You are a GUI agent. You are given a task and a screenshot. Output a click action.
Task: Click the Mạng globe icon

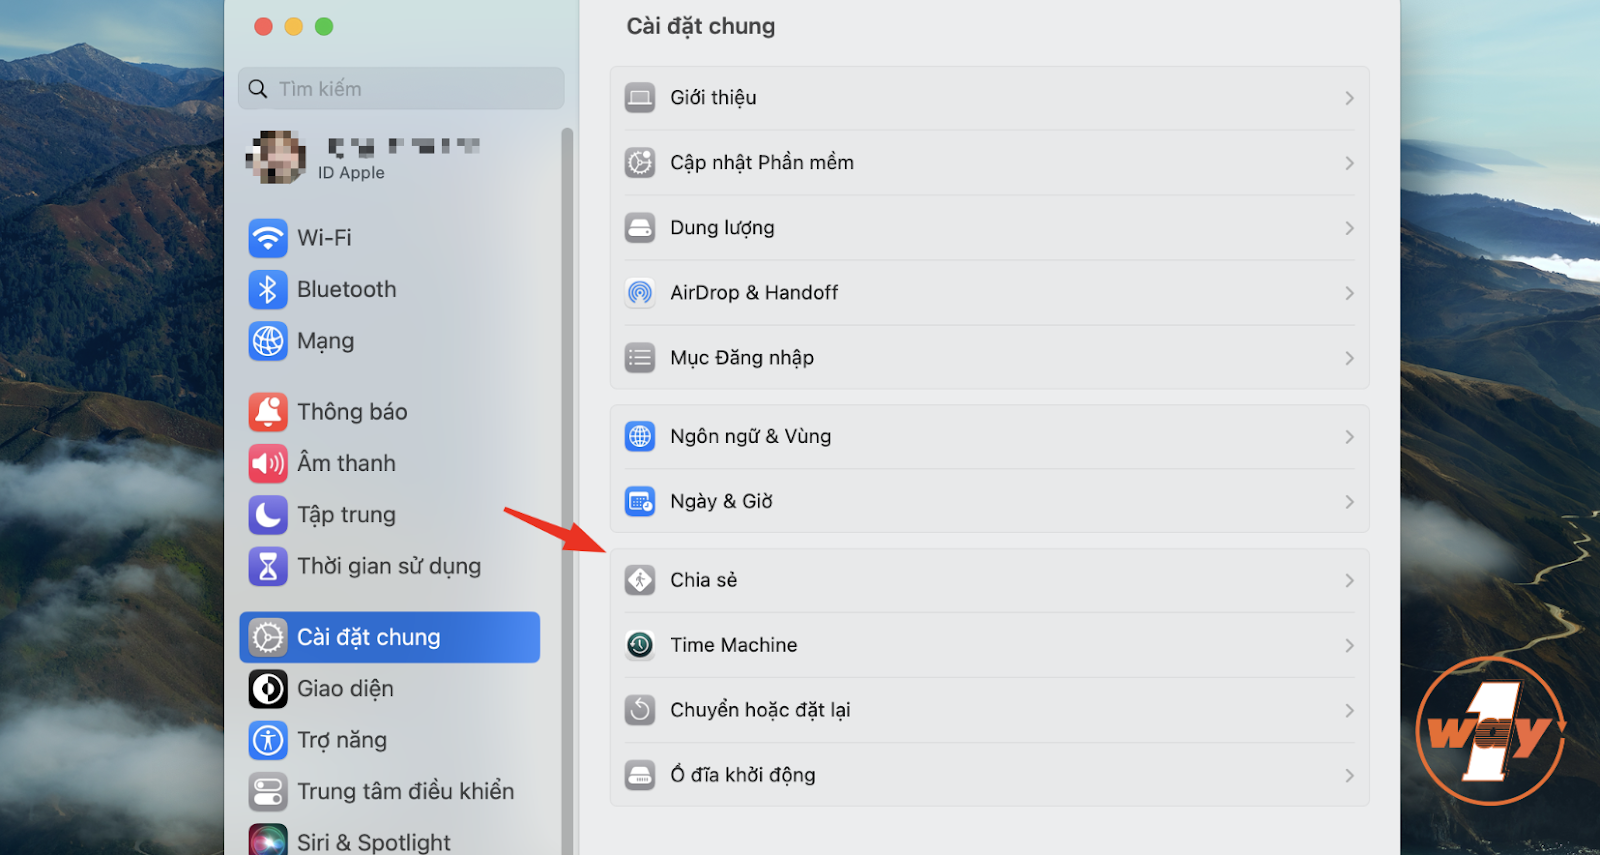pyautogui.click(x=268, y=341)
